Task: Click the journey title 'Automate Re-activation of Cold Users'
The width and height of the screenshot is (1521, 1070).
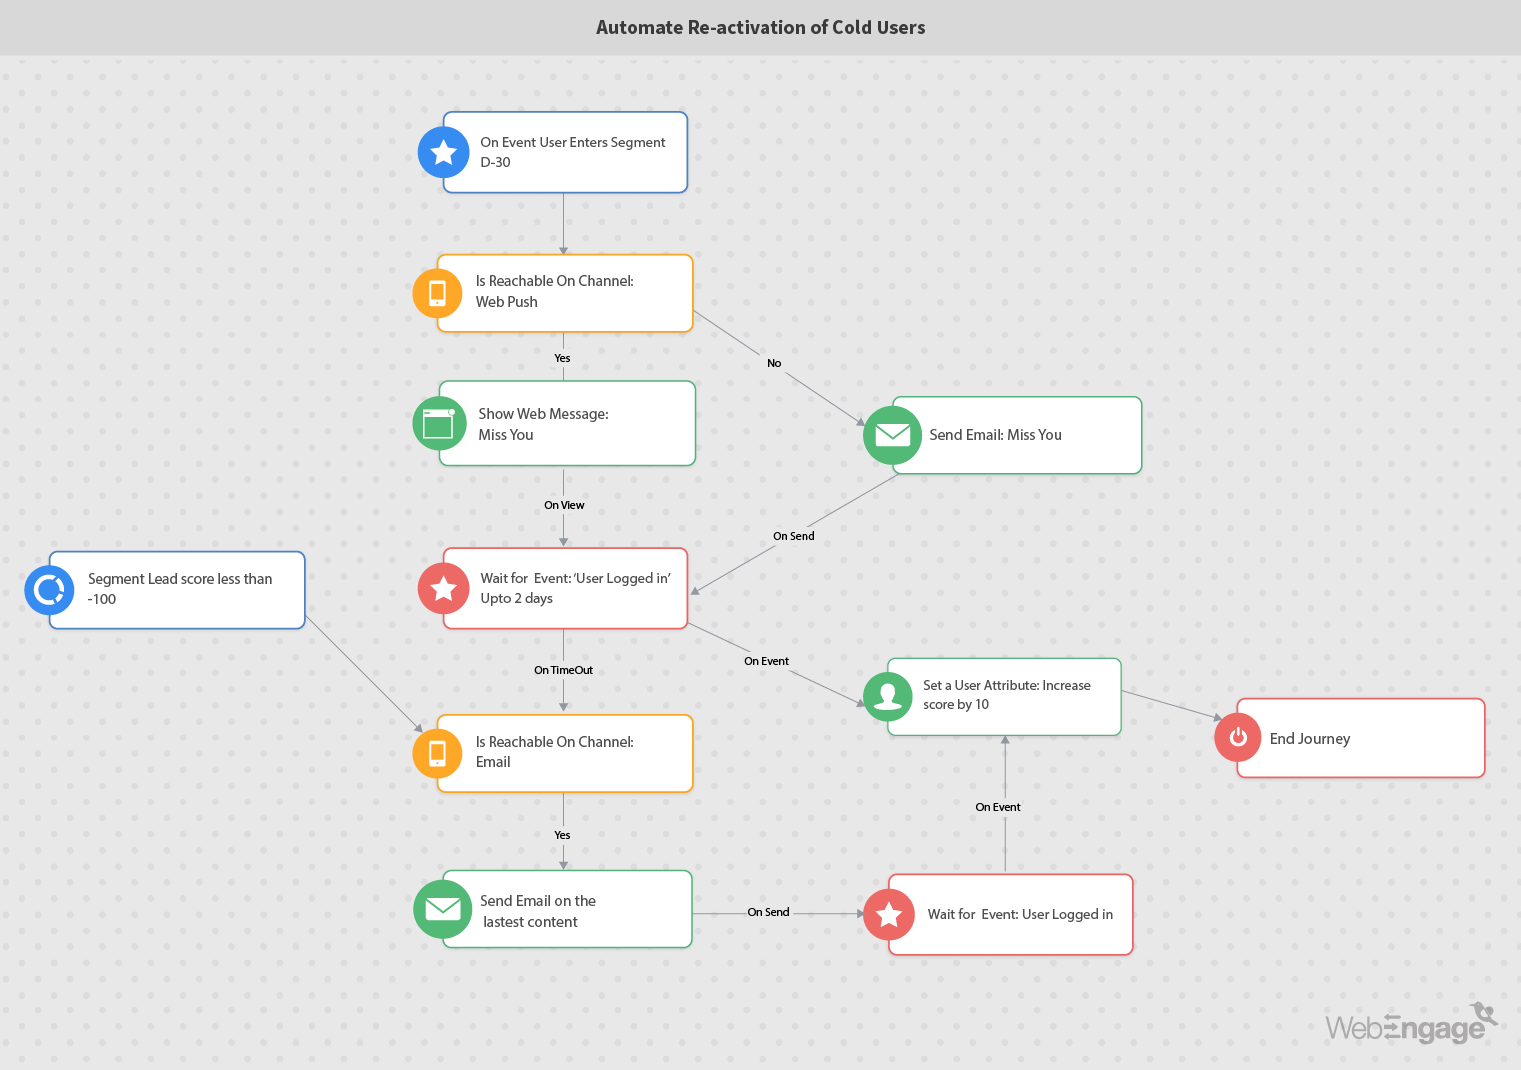Action: (x=760, y=28)
